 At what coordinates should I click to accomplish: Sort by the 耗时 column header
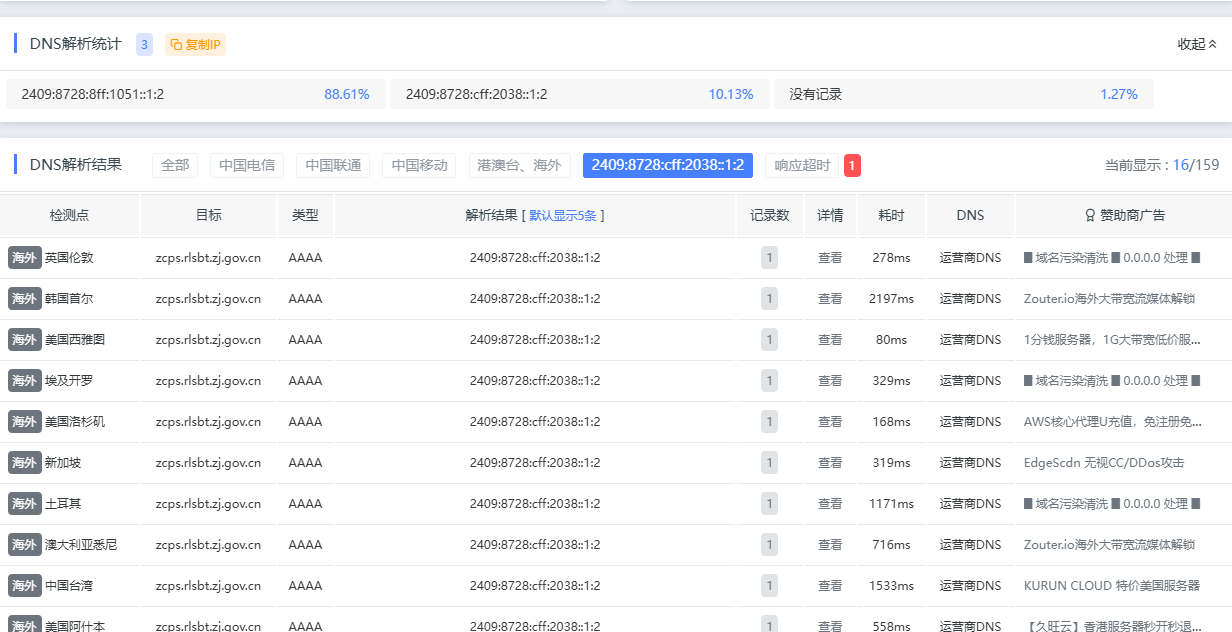(x=891, y=215)
